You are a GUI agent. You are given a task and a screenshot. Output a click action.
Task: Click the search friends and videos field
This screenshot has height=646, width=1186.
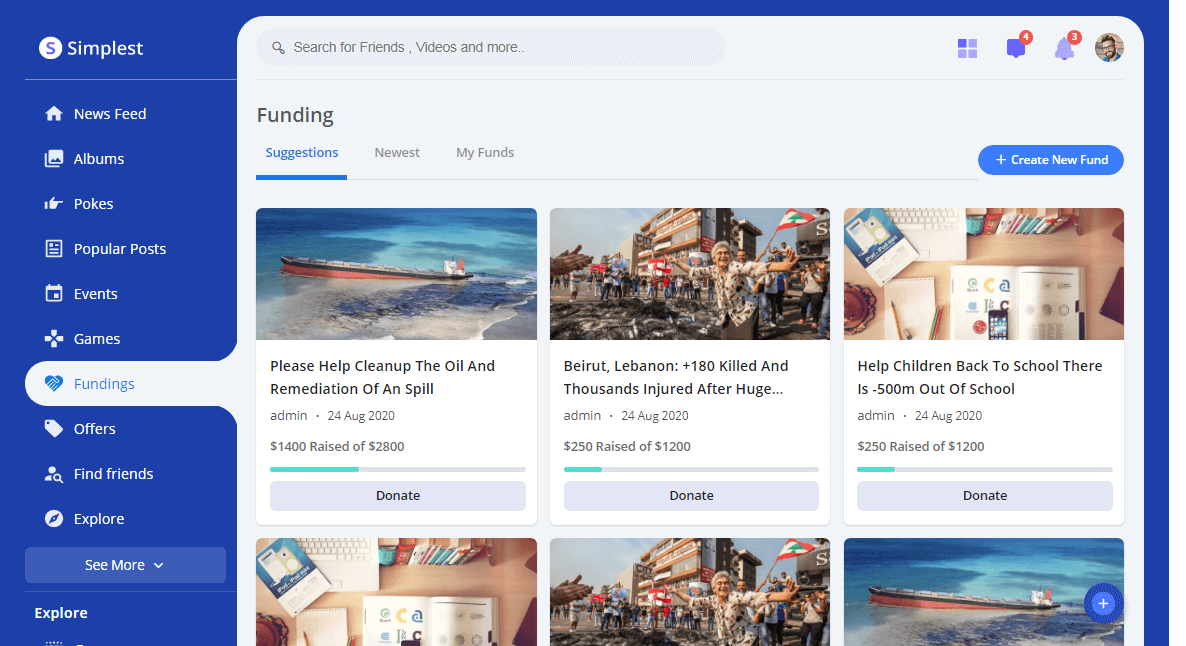(x=490, y=47)
